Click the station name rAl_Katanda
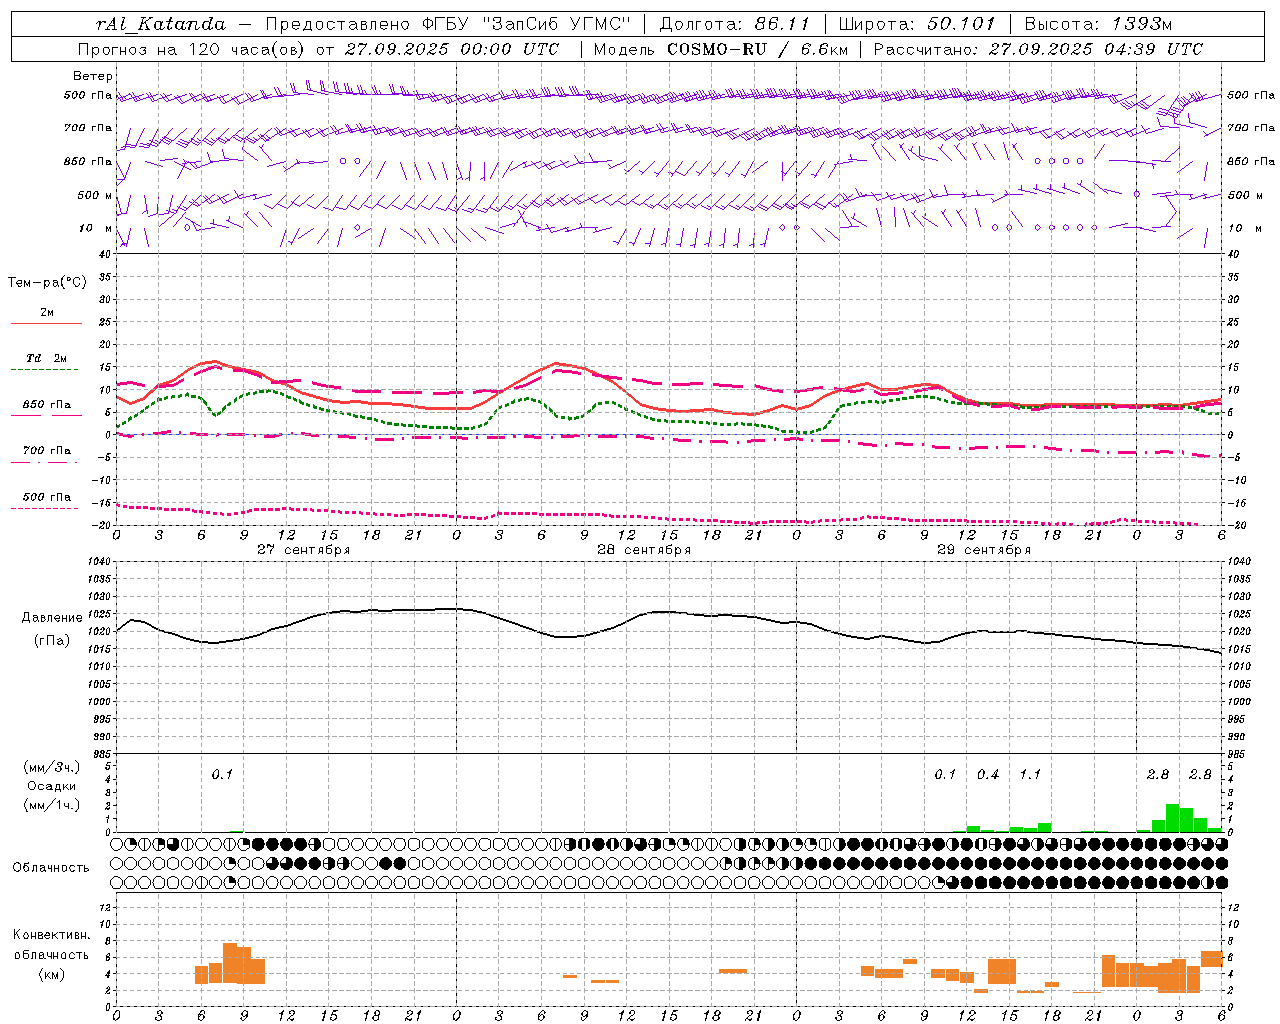The width and height of the screenshot is (1280, 1024). 161,24
